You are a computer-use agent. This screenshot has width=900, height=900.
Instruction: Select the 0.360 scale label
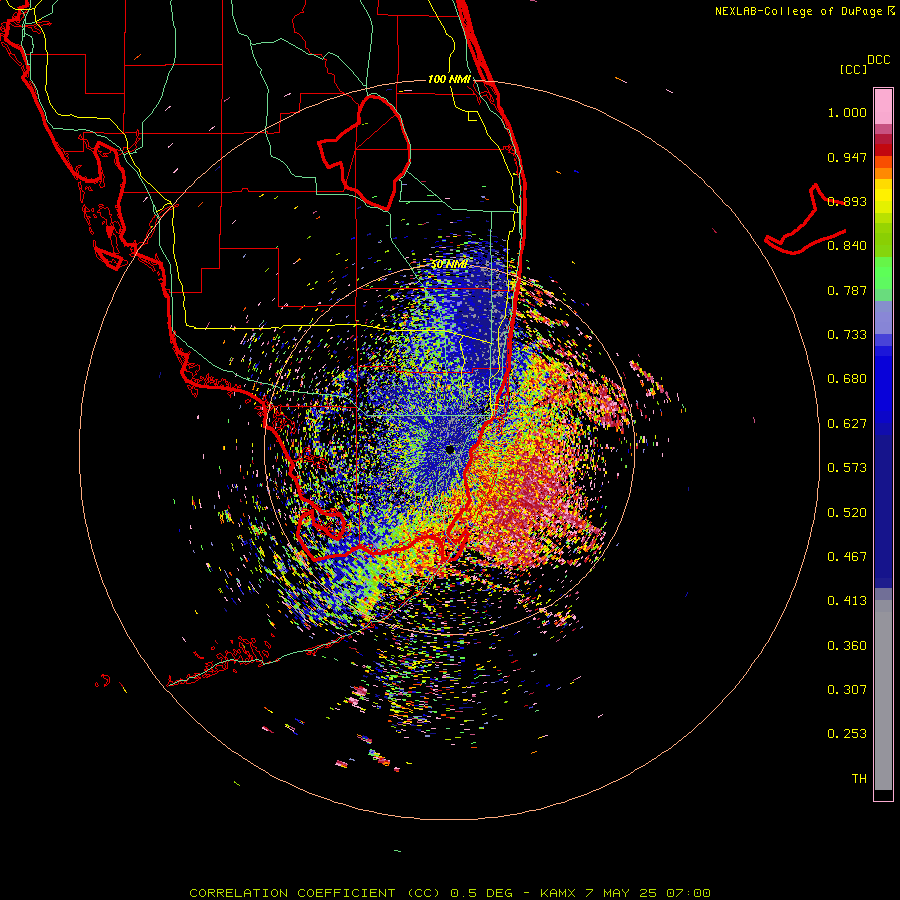click(x=847, y=646)
